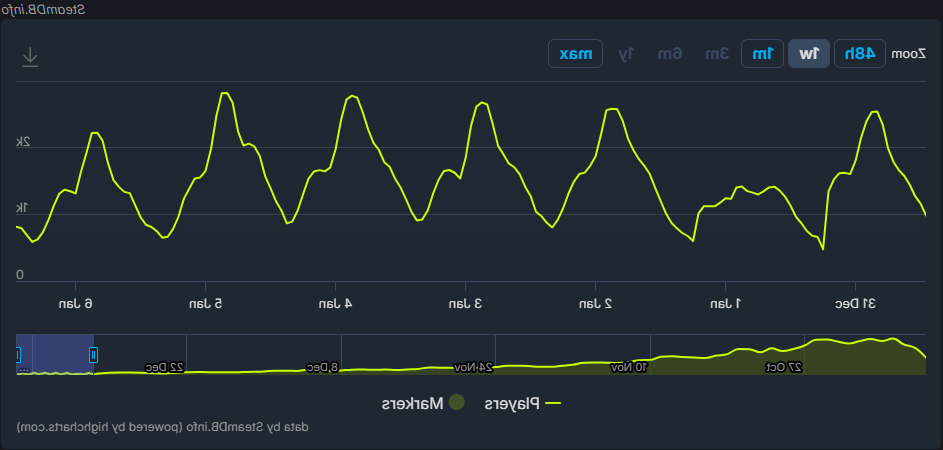Click the 2k y-axis label
943x450 pixels.
[x=22, y=141]
